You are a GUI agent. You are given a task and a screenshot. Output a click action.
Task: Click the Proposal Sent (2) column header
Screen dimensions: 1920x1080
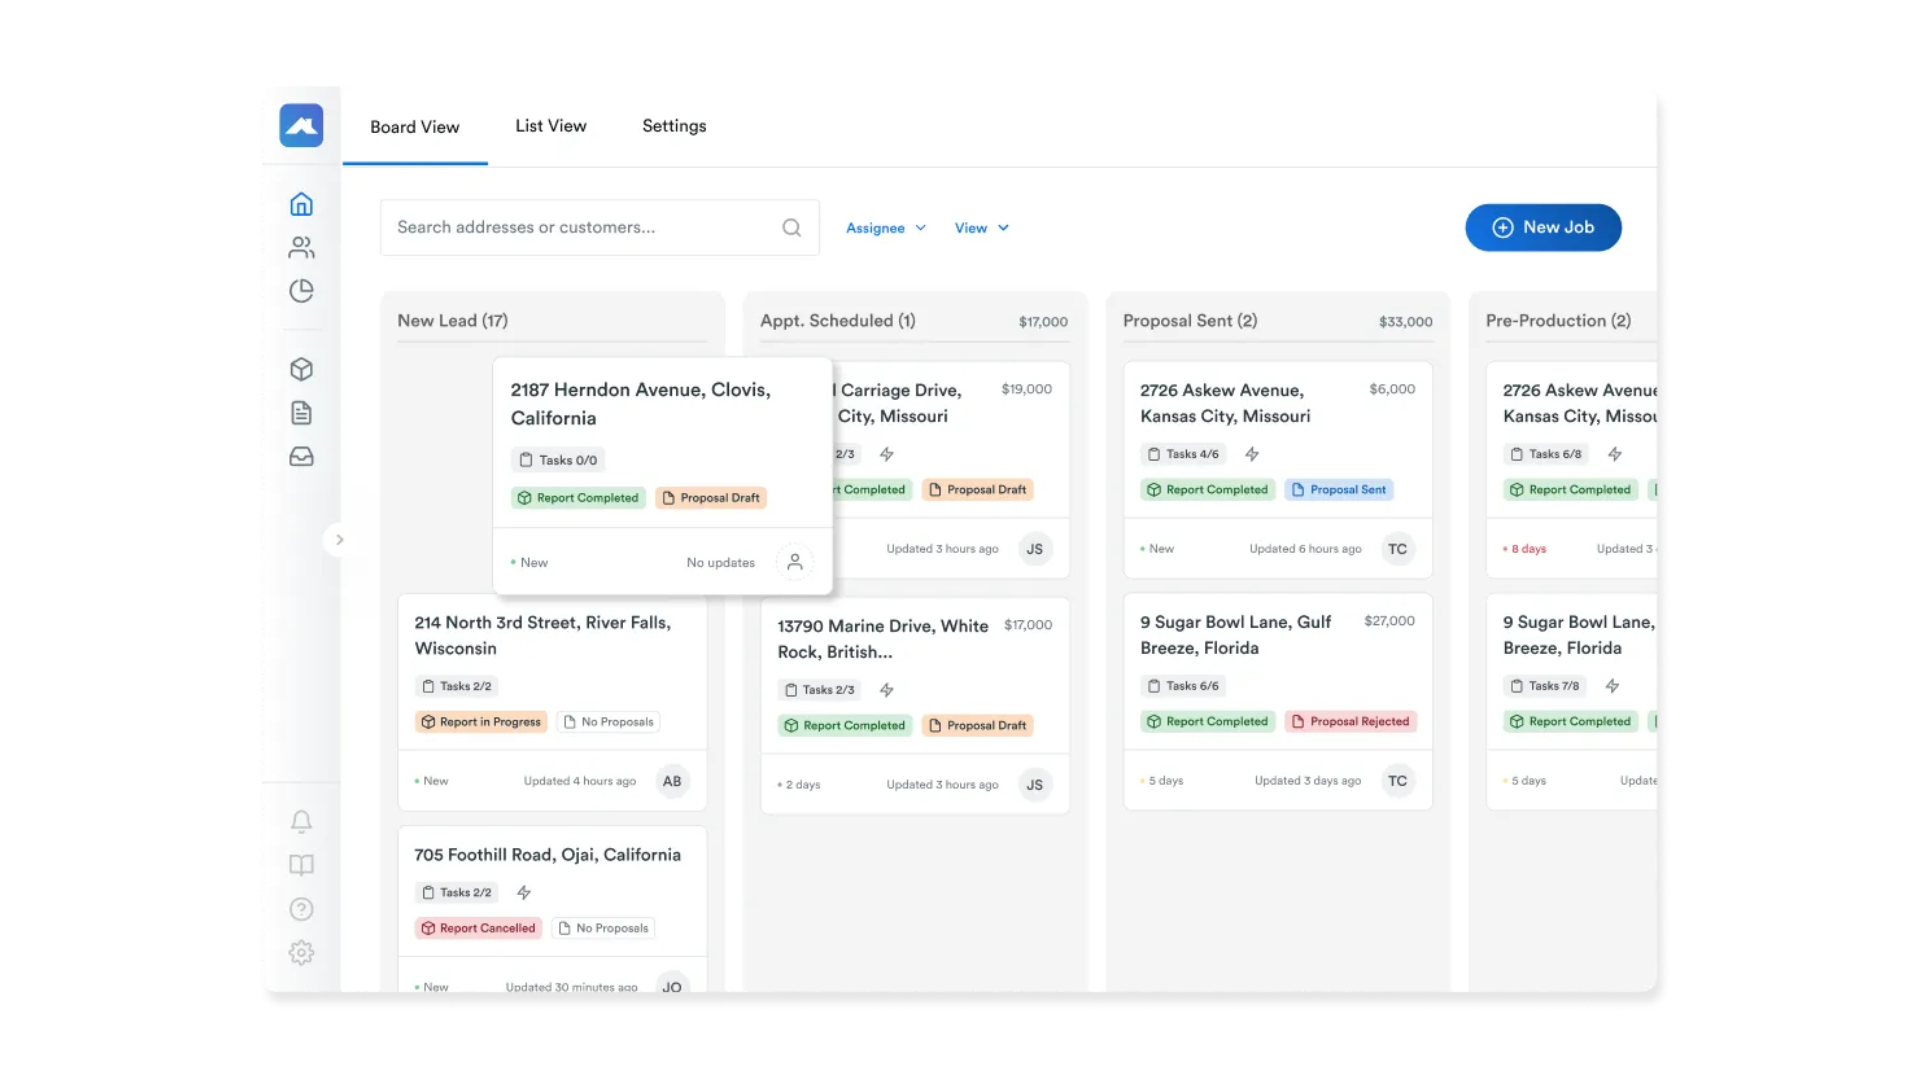1190,321
